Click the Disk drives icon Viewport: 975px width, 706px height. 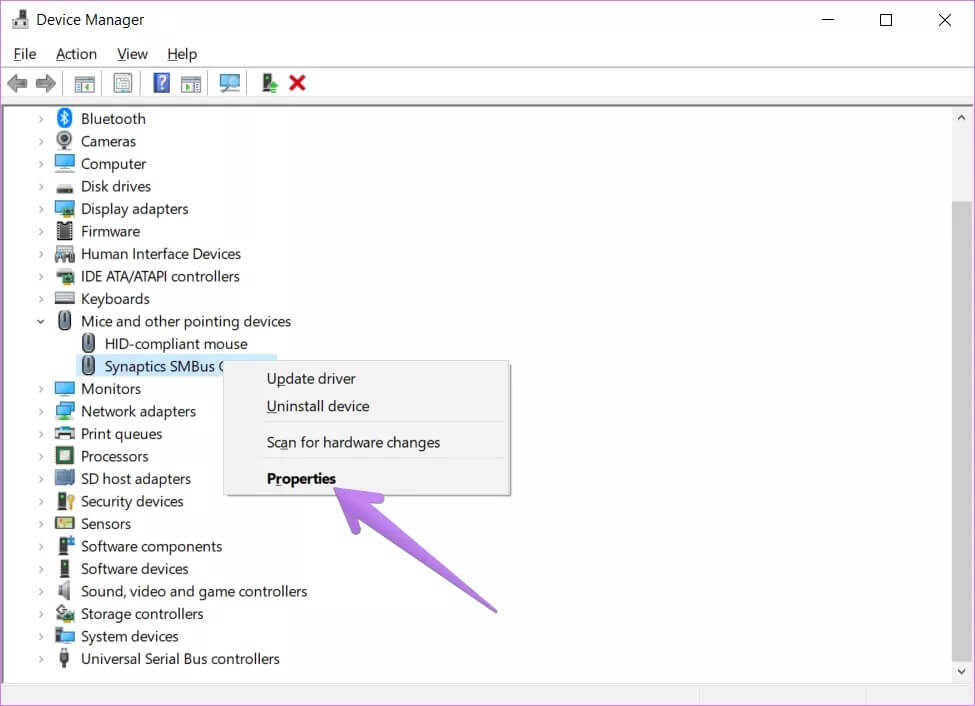click(65, 188)
